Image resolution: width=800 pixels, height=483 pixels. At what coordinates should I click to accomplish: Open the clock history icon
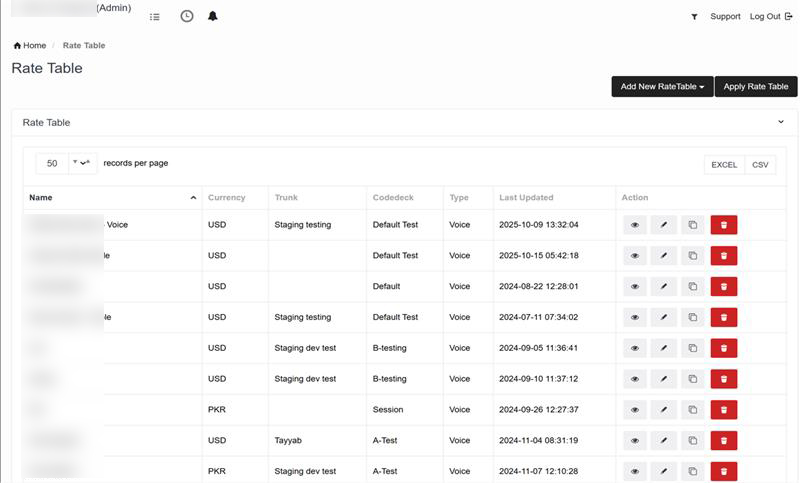pos(187,17)
